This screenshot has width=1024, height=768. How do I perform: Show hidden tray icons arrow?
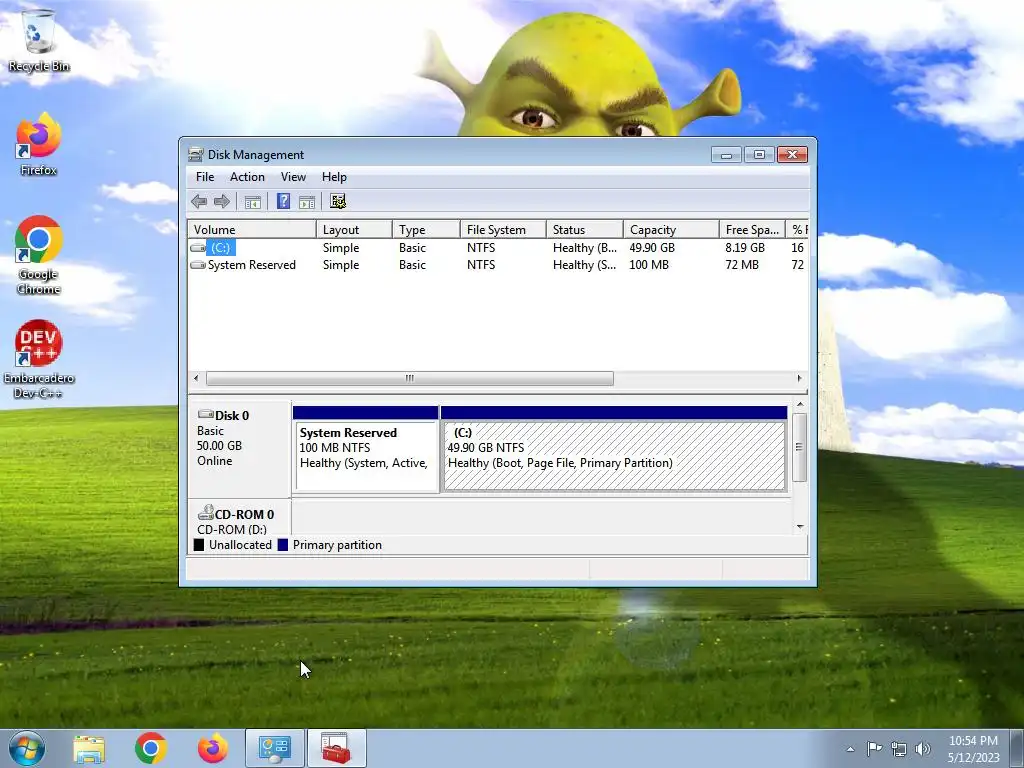850,749
